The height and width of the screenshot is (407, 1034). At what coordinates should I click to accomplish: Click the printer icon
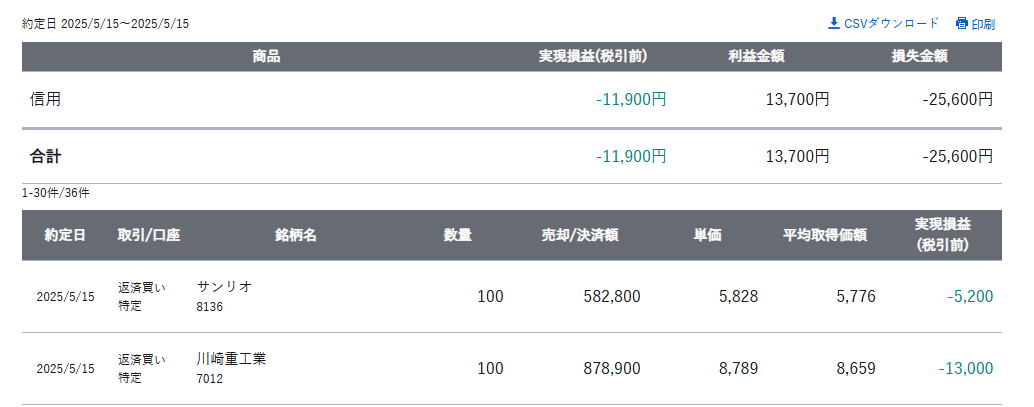[x=961, y=24]
